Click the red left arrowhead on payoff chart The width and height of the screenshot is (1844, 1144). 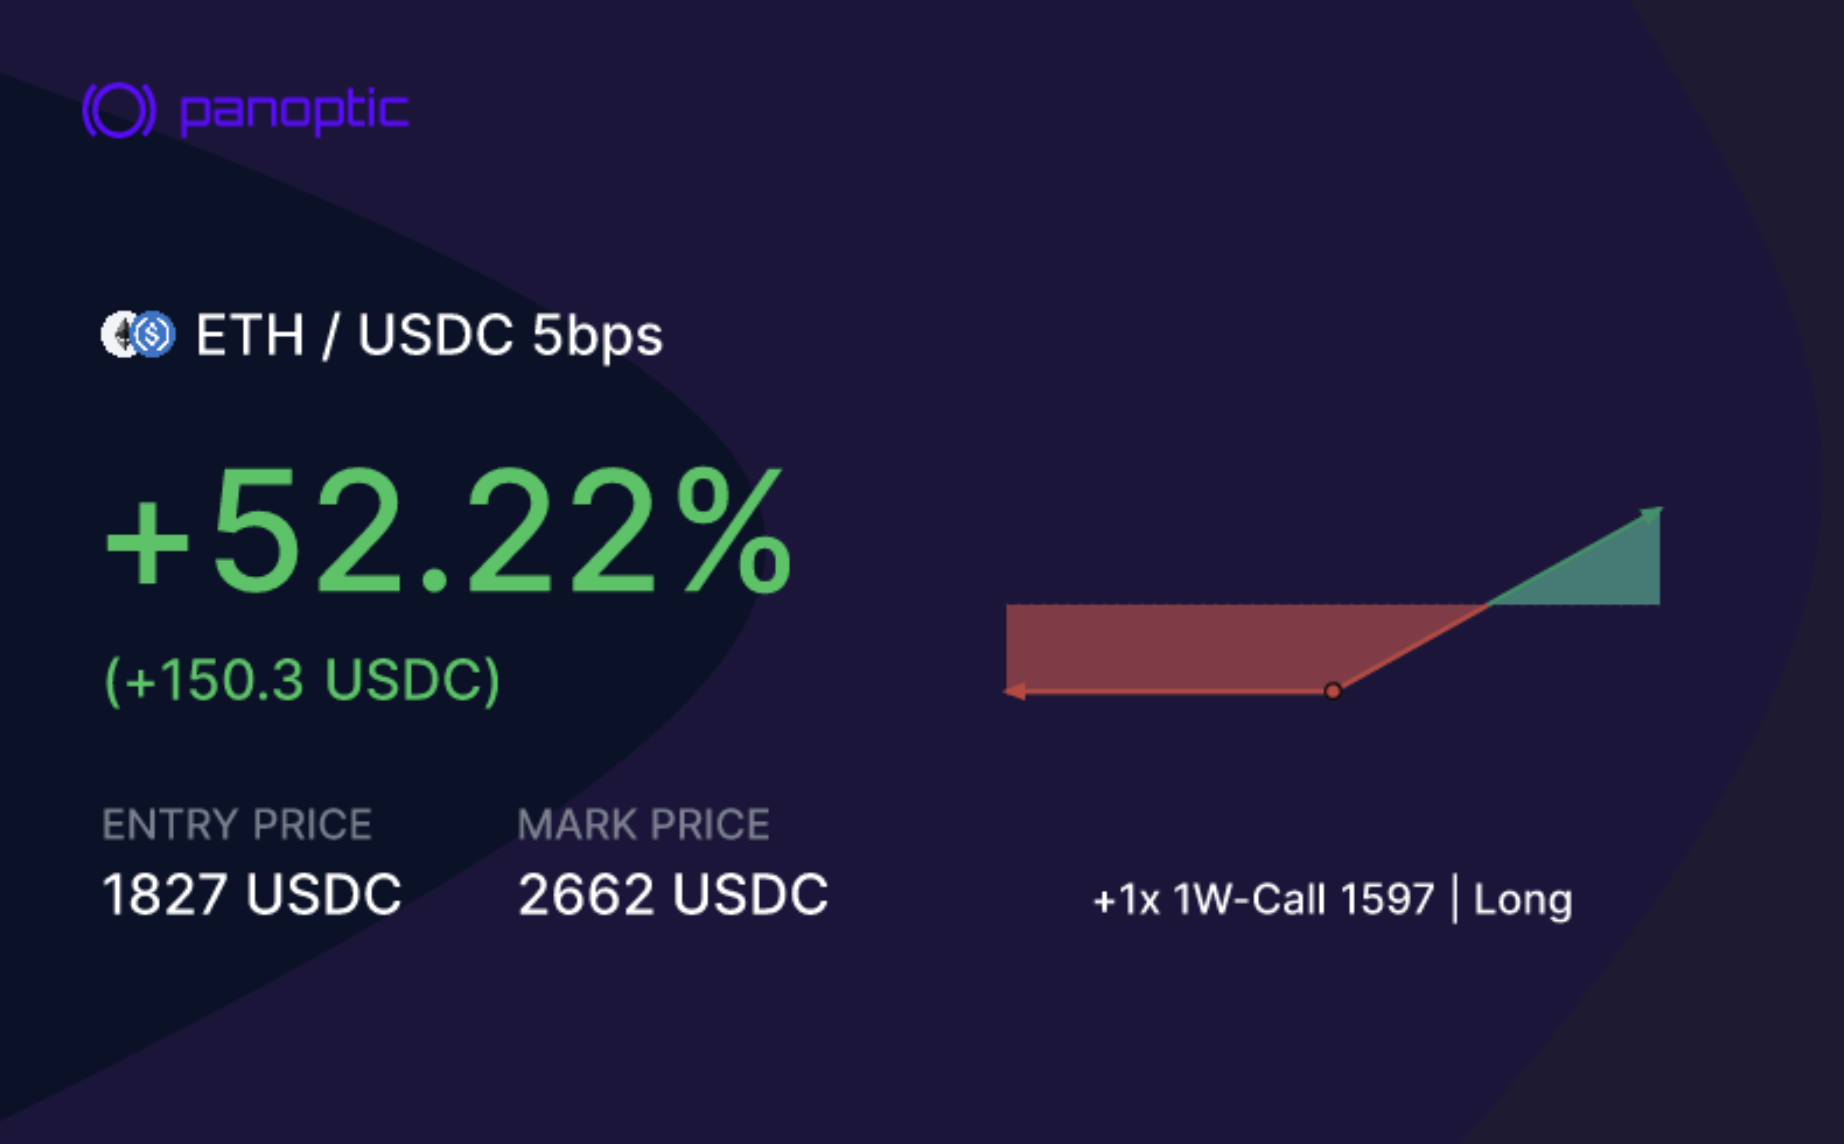(x=1014, y=691)
